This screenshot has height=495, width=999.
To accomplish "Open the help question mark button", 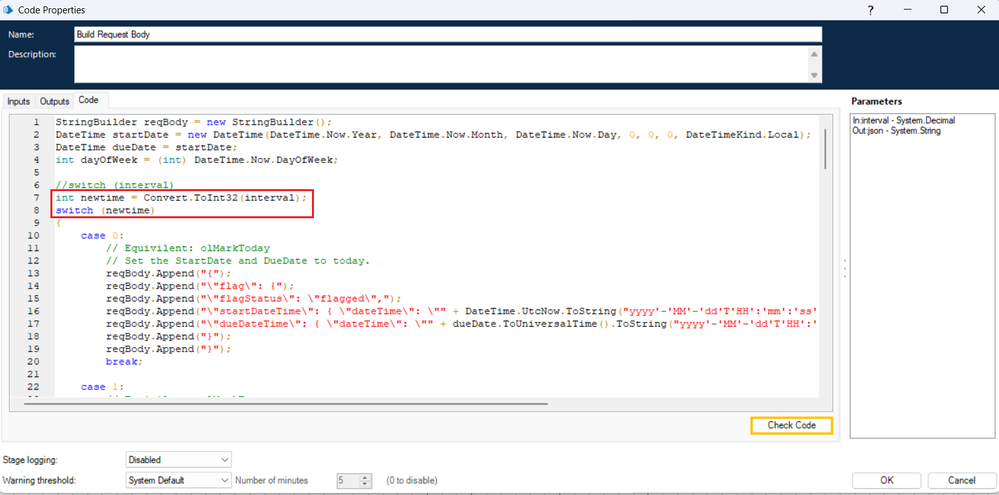I will point(871,10).
